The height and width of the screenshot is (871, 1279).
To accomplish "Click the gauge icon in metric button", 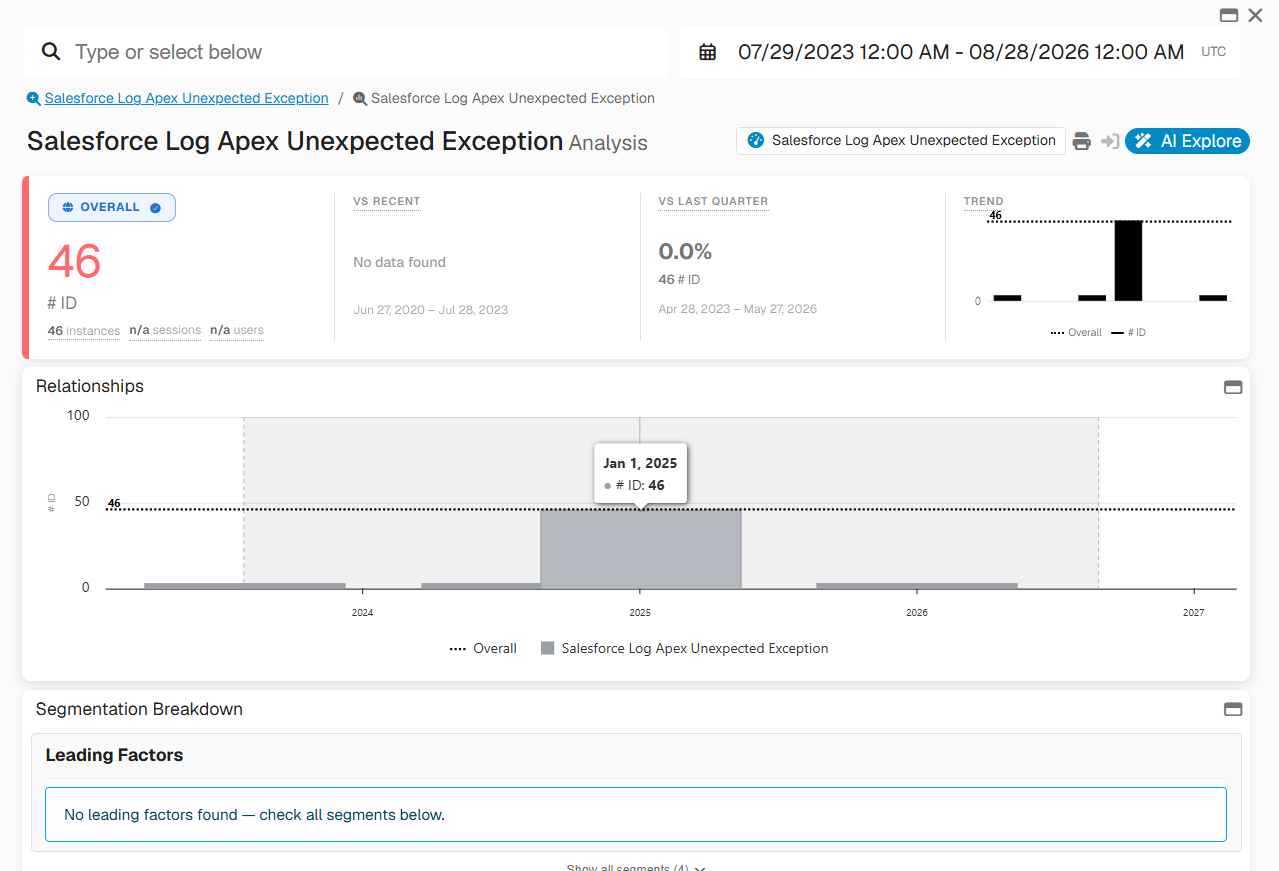I will 756,141.
